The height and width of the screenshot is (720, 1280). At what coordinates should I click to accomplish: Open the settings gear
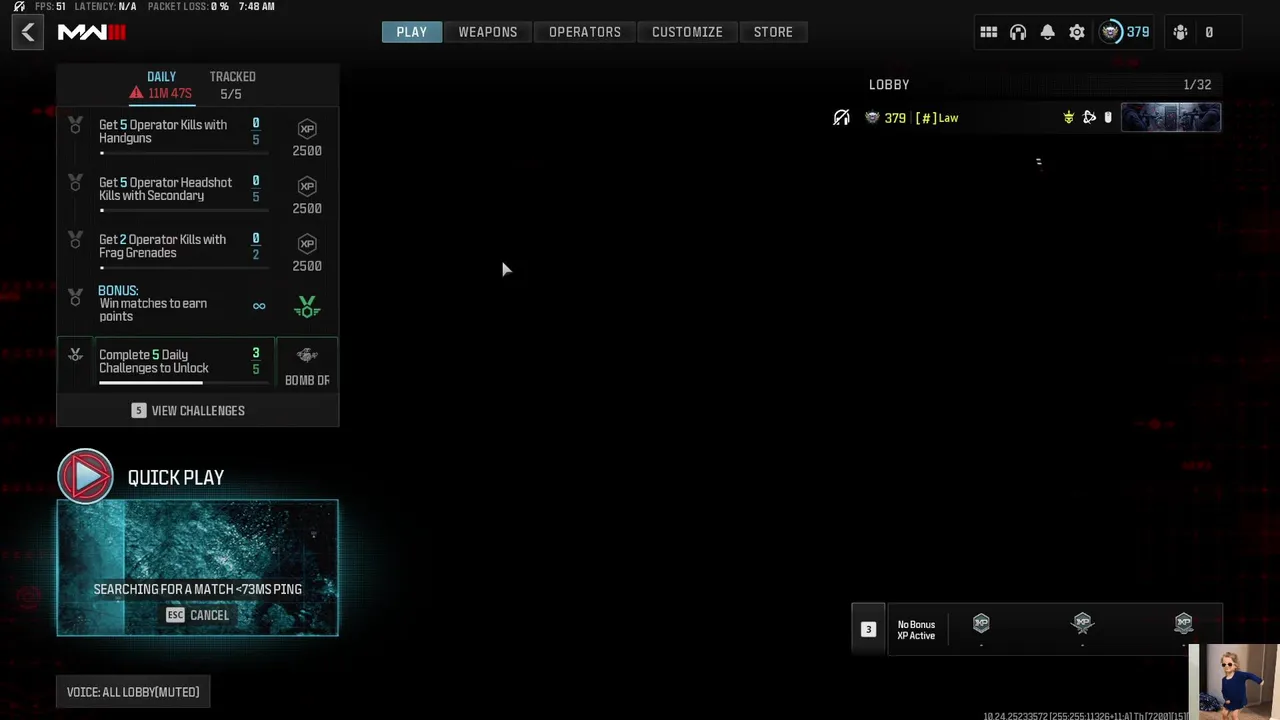click(1077, 32)
